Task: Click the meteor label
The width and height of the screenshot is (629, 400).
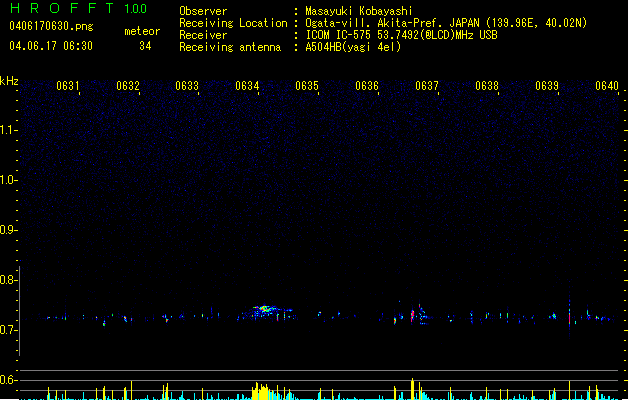Action: (142, 31)
